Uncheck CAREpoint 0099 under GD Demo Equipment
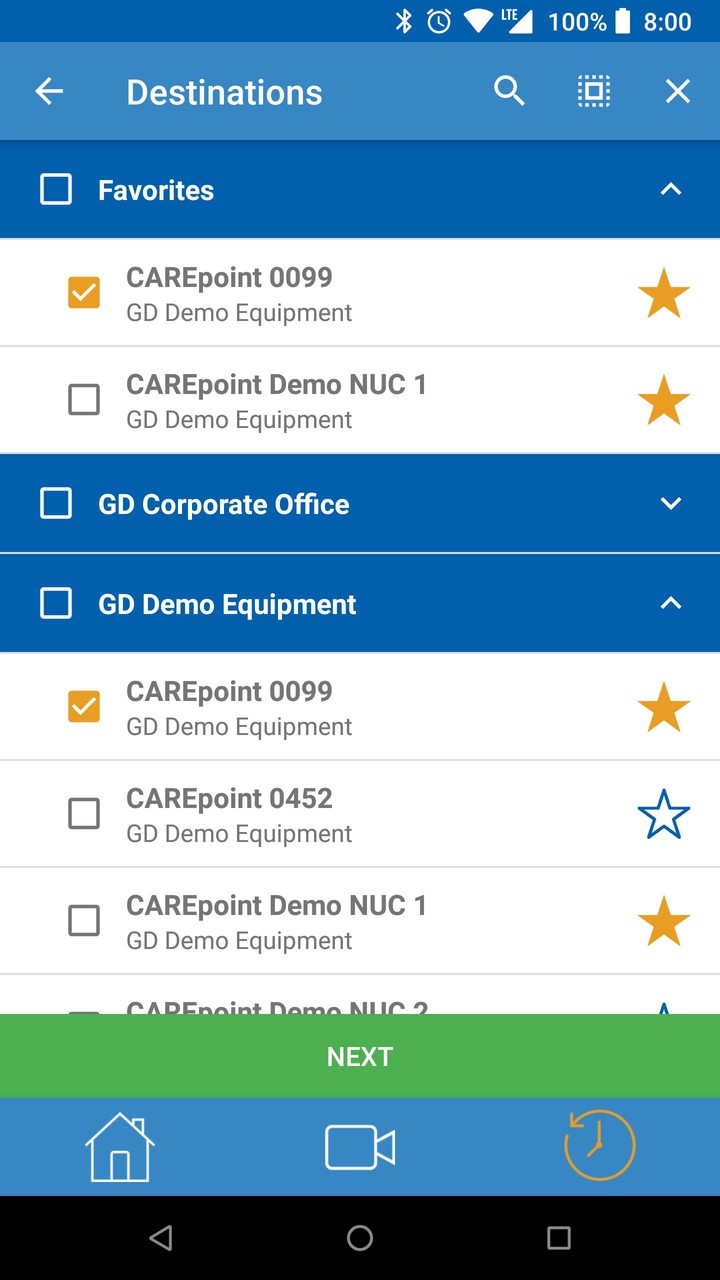Viewport: 720px width, 1280px height. click(x=84, y=707)
